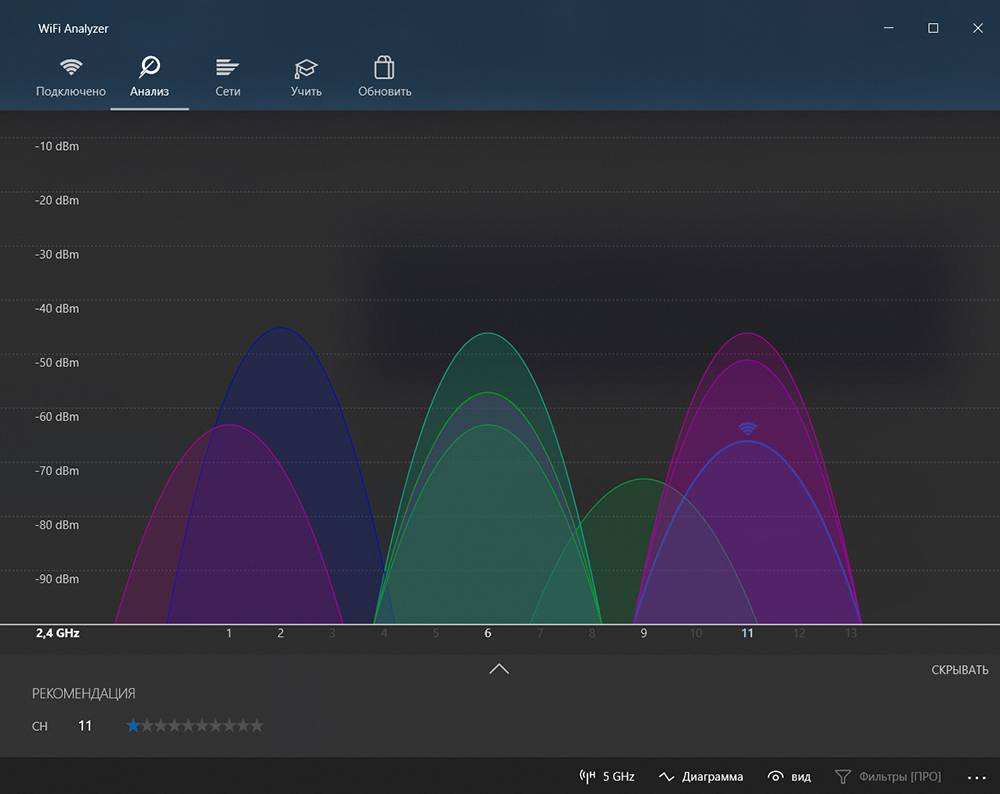Viewport: 1000px width, 794px height.
Task: Click channel 2 on the axis
Action: click(281, 633)
